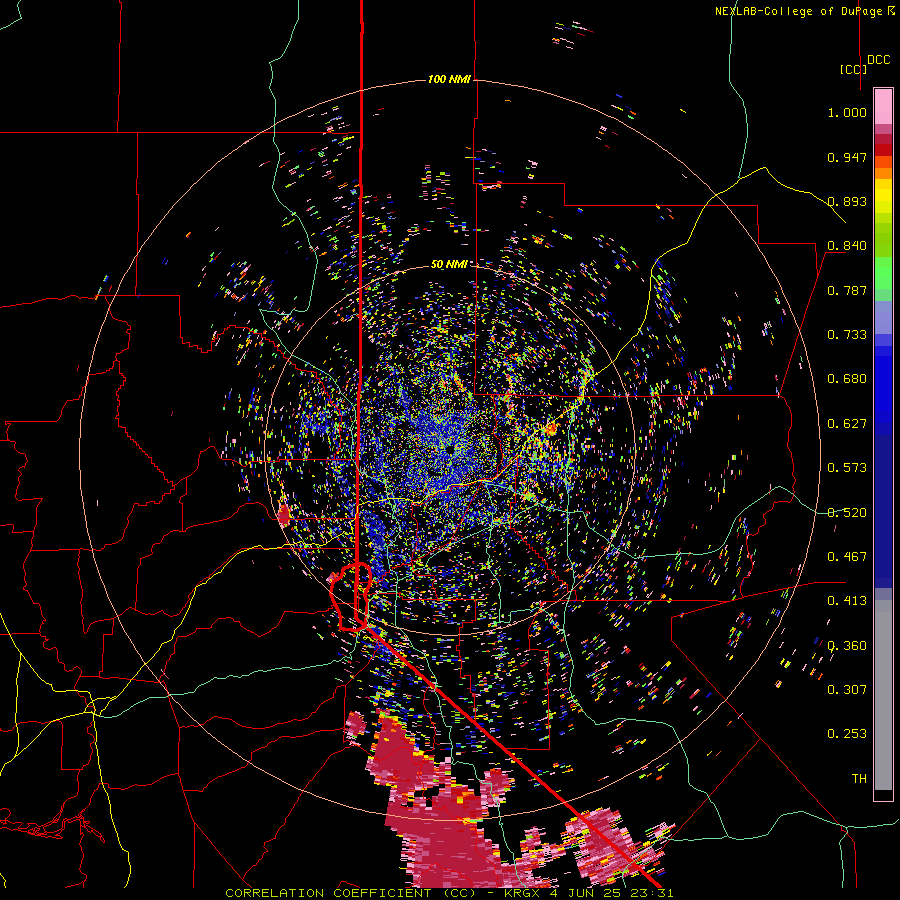Select the 0.573 legend value
The image size is (900, 900).
(x=847, y=468)
